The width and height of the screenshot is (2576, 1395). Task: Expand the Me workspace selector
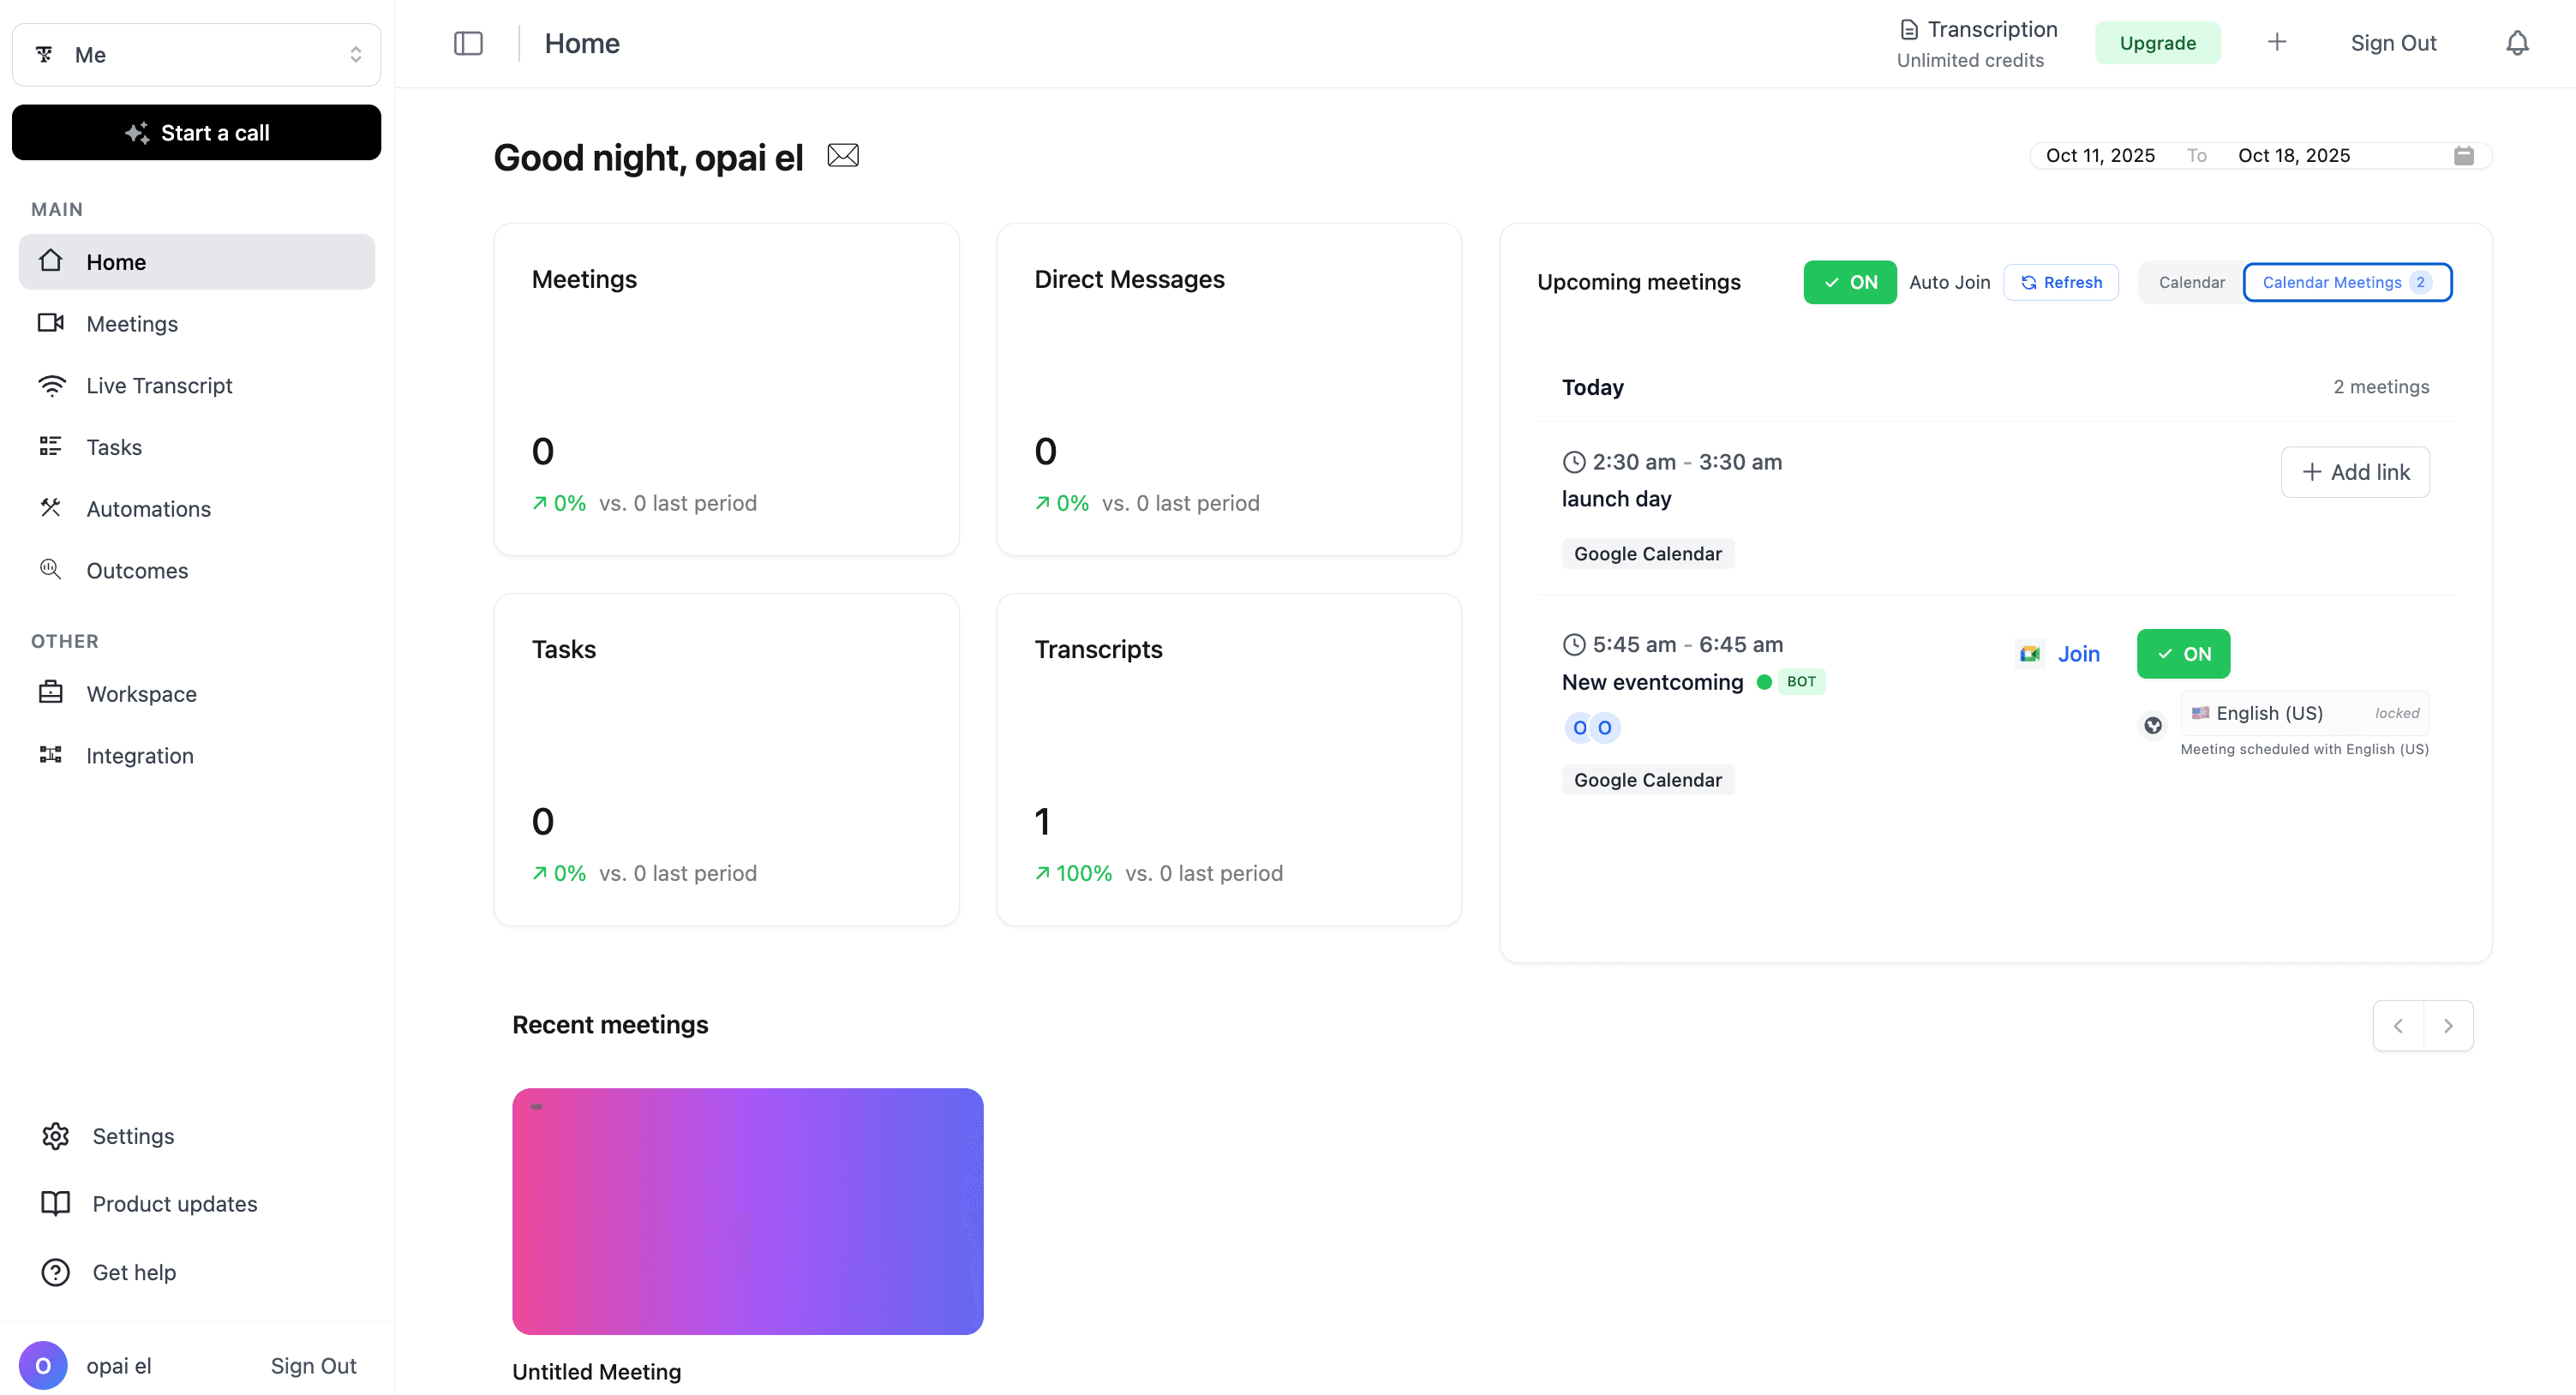tap(196, 55)
